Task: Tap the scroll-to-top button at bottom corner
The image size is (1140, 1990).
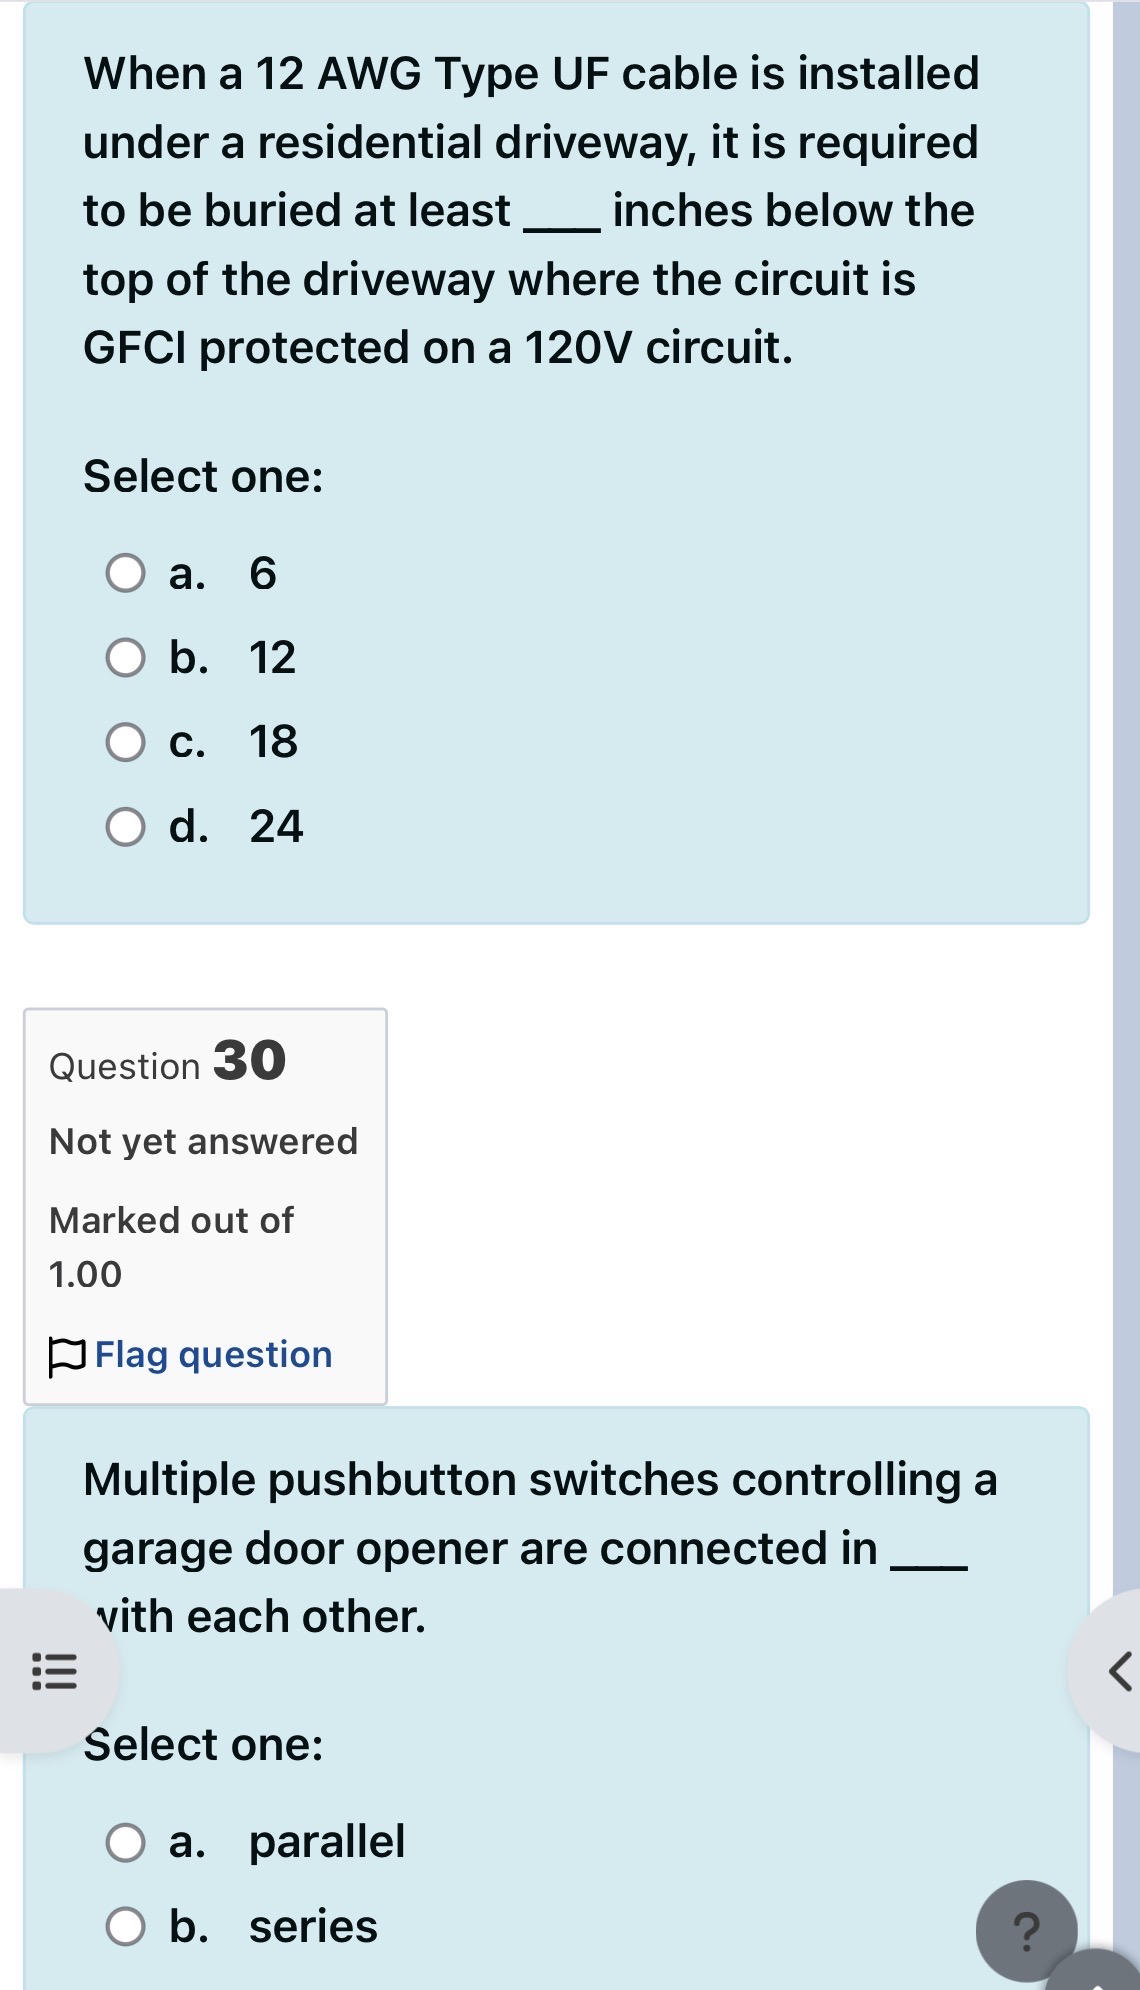Action: click(x=1098, y=1972)
